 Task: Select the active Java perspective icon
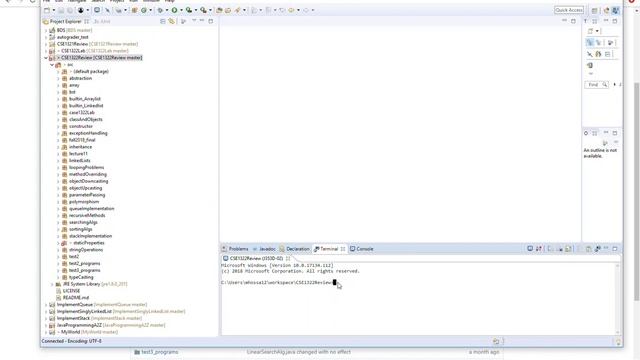[616, 10]
